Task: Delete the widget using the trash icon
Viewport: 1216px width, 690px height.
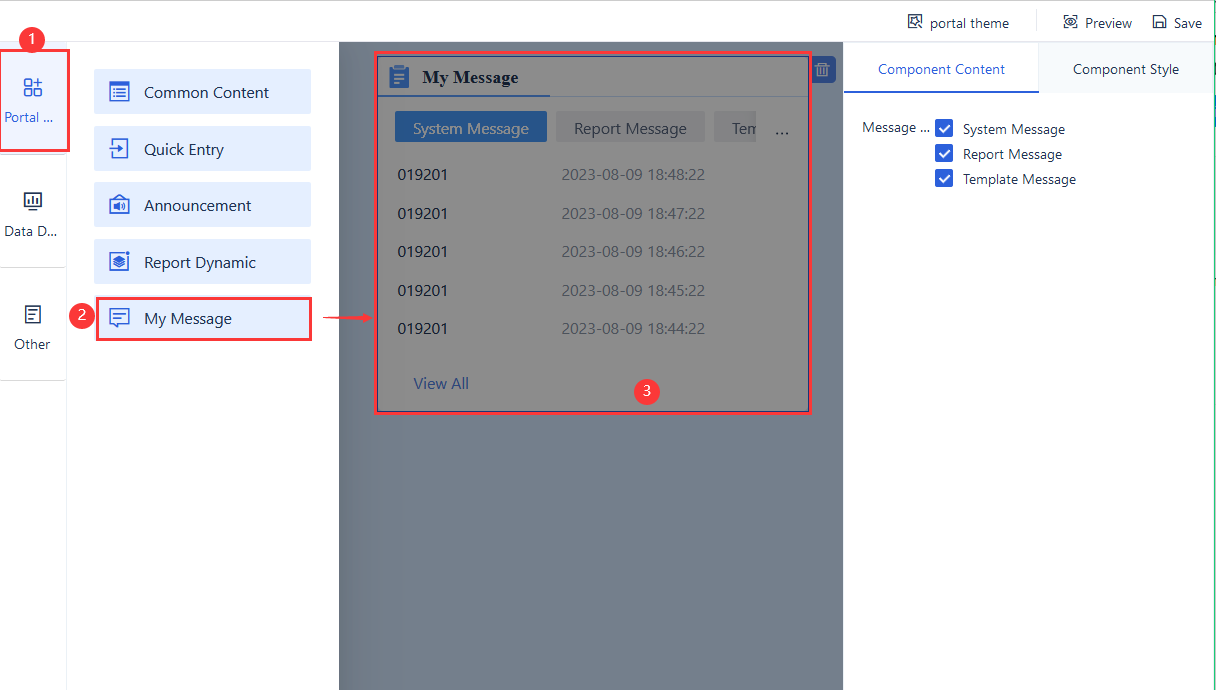Action: (x=821, y=70)
